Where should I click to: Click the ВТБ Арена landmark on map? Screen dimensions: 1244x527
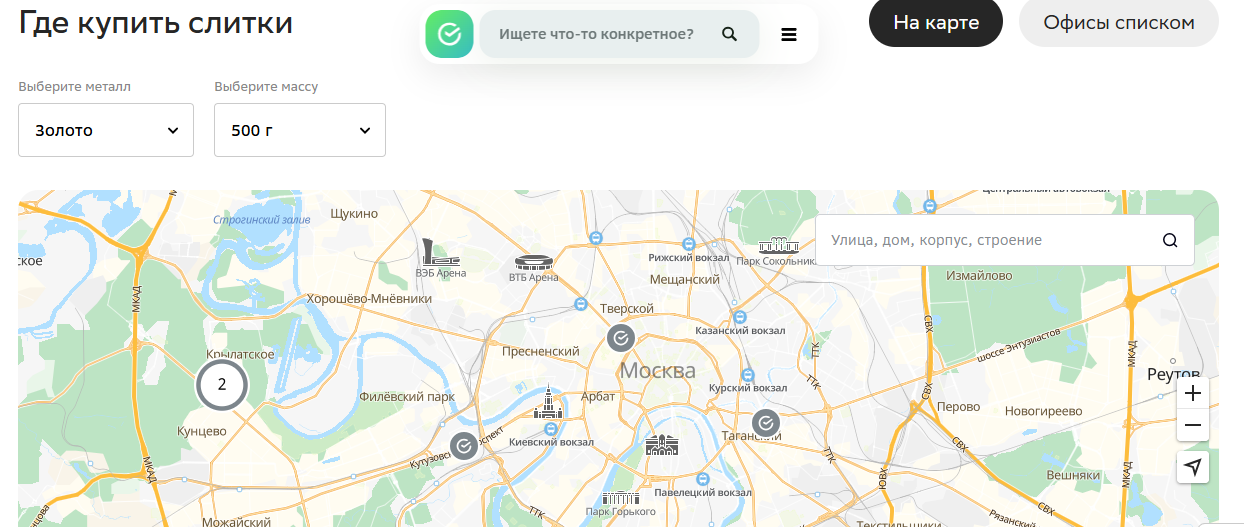pyautogui.click(x=534, y=263)
